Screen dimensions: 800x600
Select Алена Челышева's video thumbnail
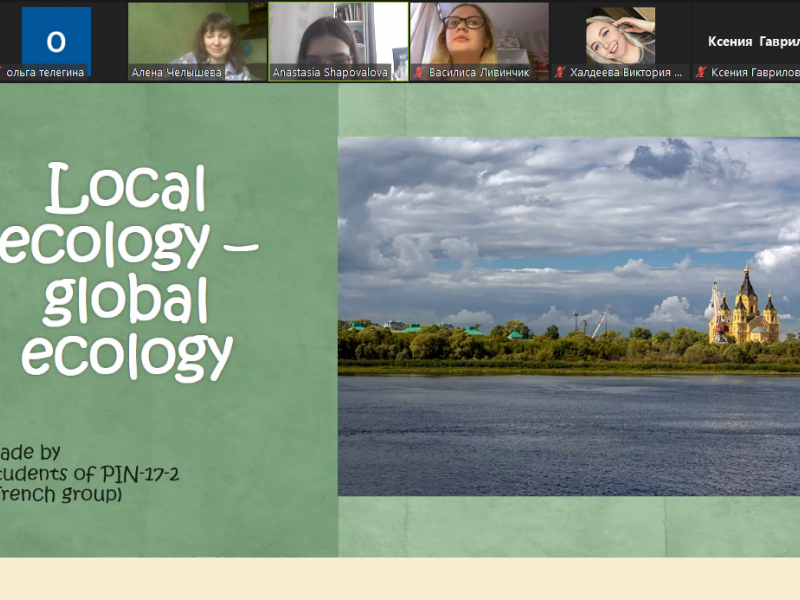197,35
